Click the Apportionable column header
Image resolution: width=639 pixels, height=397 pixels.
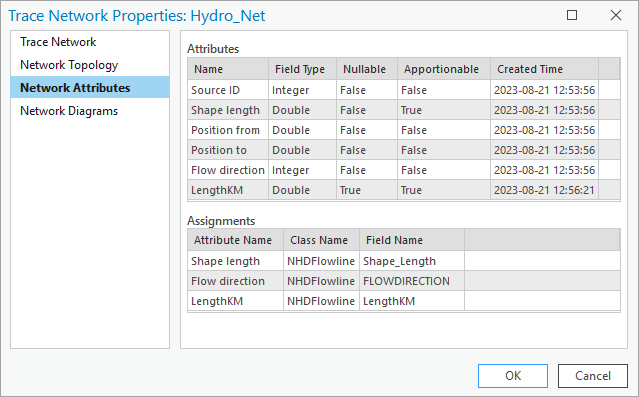pyautogui.click(x=444, y=69)
